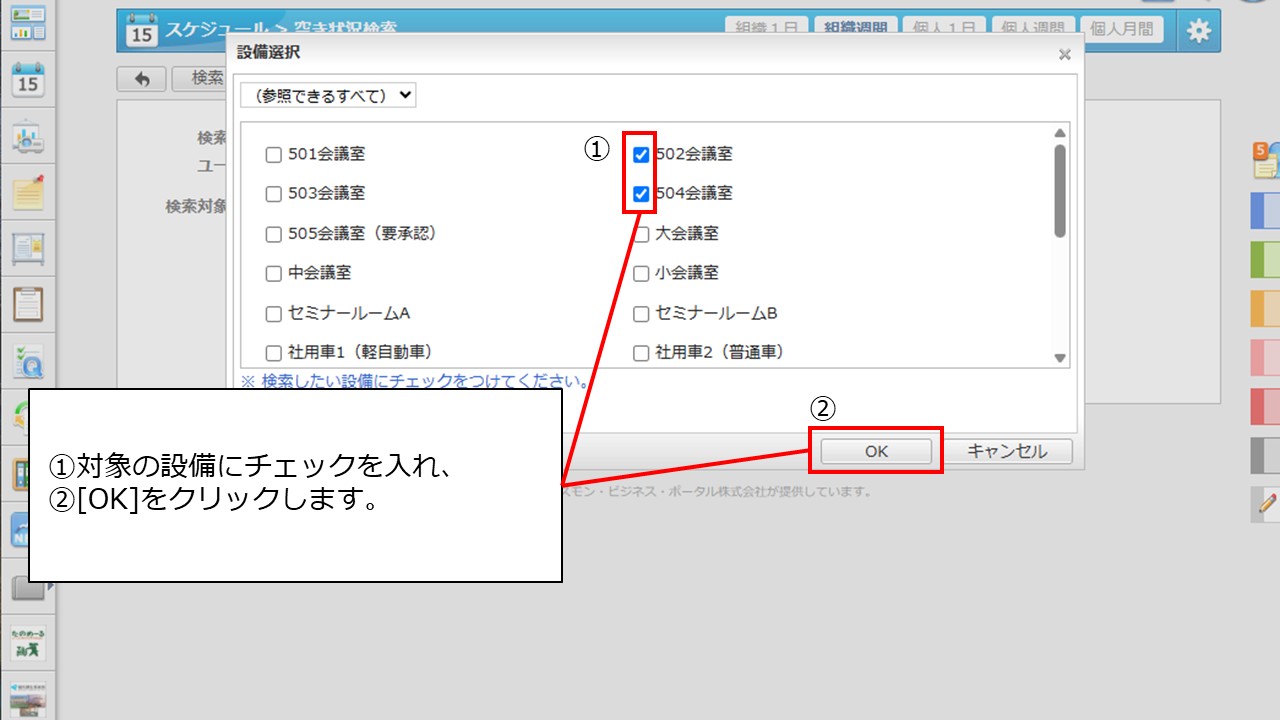Open the たのめーる icon in the left menu
The height and width of the screenshot is (720, 1280).
(28, 643)
